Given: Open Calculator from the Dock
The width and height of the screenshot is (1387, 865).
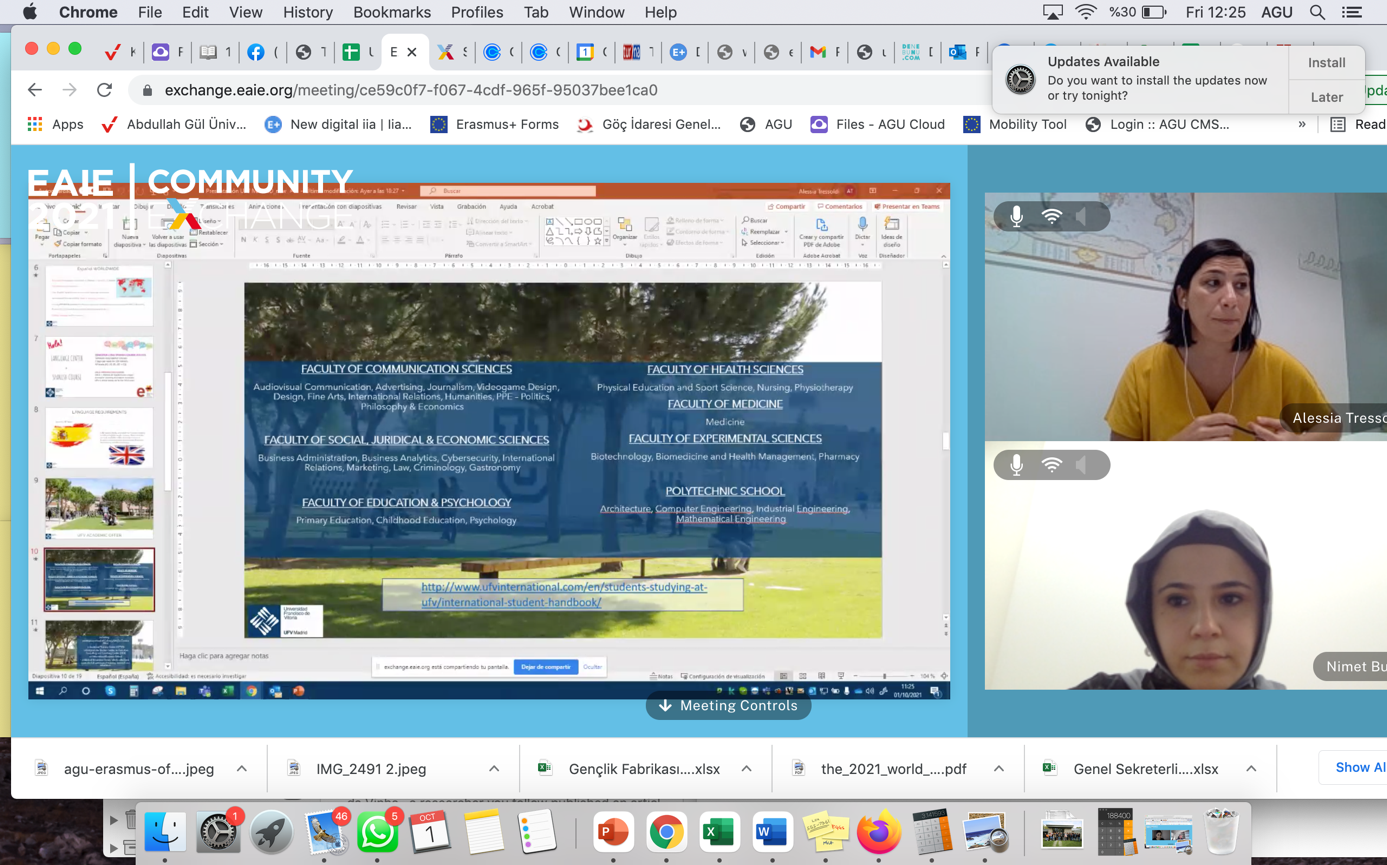Looking at the screenshot, I should tap(931, 832).
